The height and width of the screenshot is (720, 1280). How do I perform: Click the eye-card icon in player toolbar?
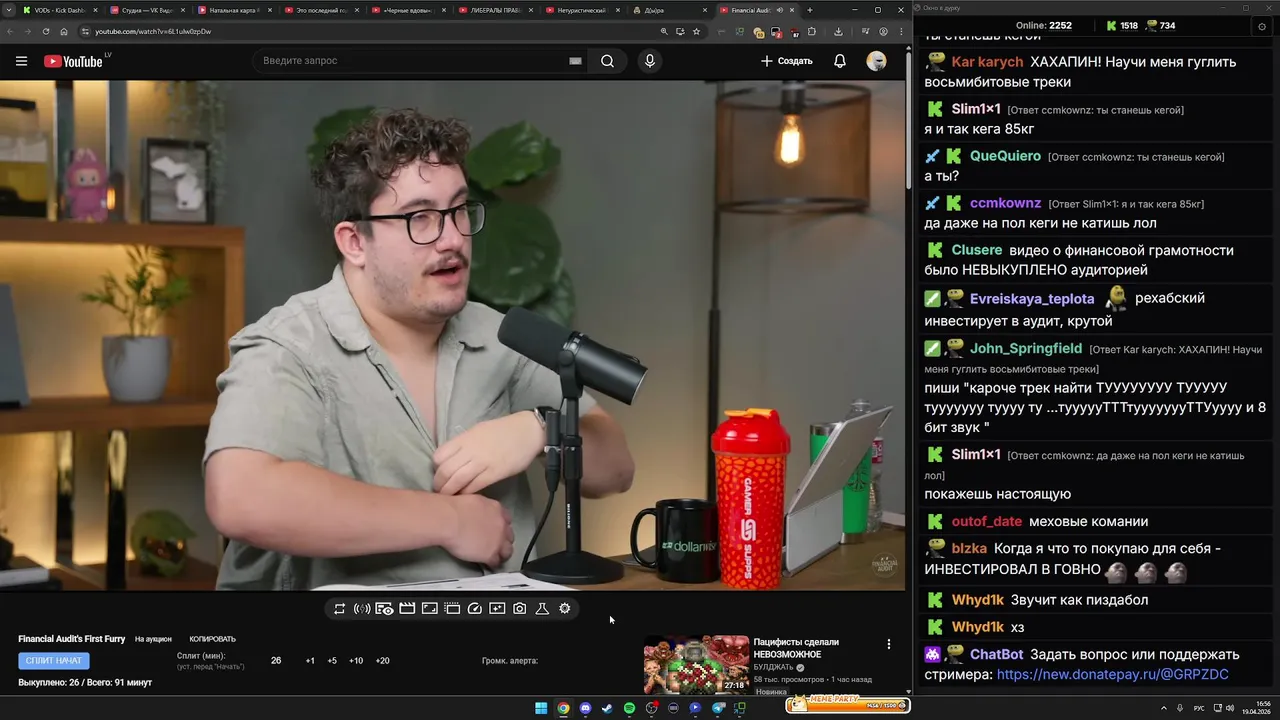[x=384, y=608]
